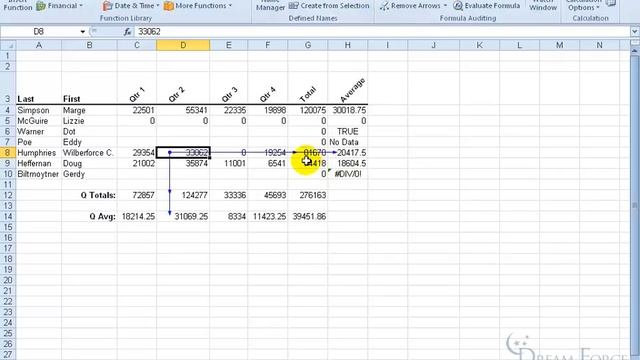Screen dimensions: 640x360
Task: Open Calculation Options dropdown
Action: click(584, 6)
